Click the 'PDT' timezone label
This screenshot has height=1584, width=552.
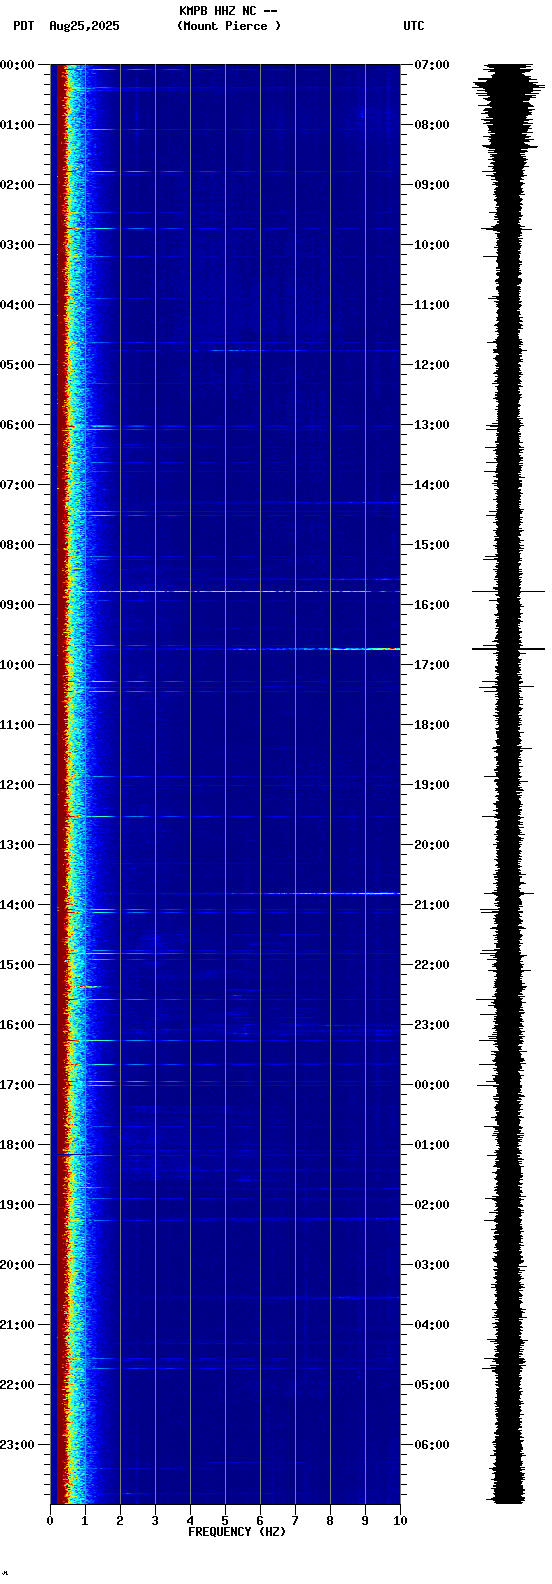23,26
